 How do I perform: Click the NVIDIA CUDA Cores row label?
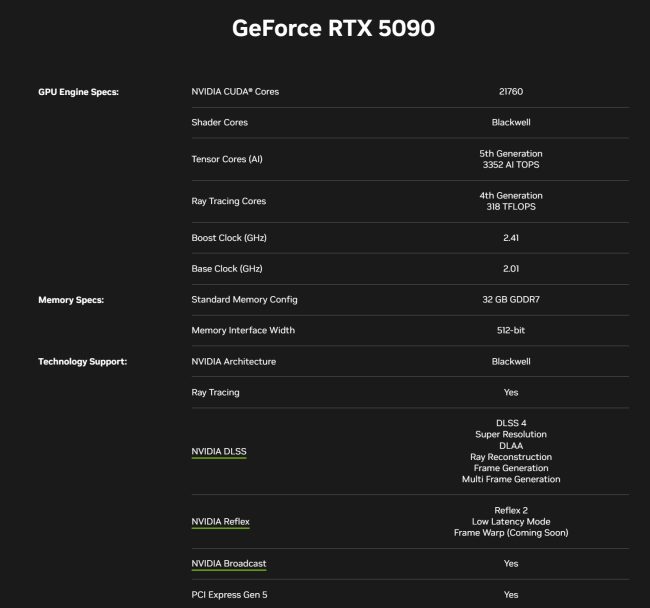pos(235,92)
